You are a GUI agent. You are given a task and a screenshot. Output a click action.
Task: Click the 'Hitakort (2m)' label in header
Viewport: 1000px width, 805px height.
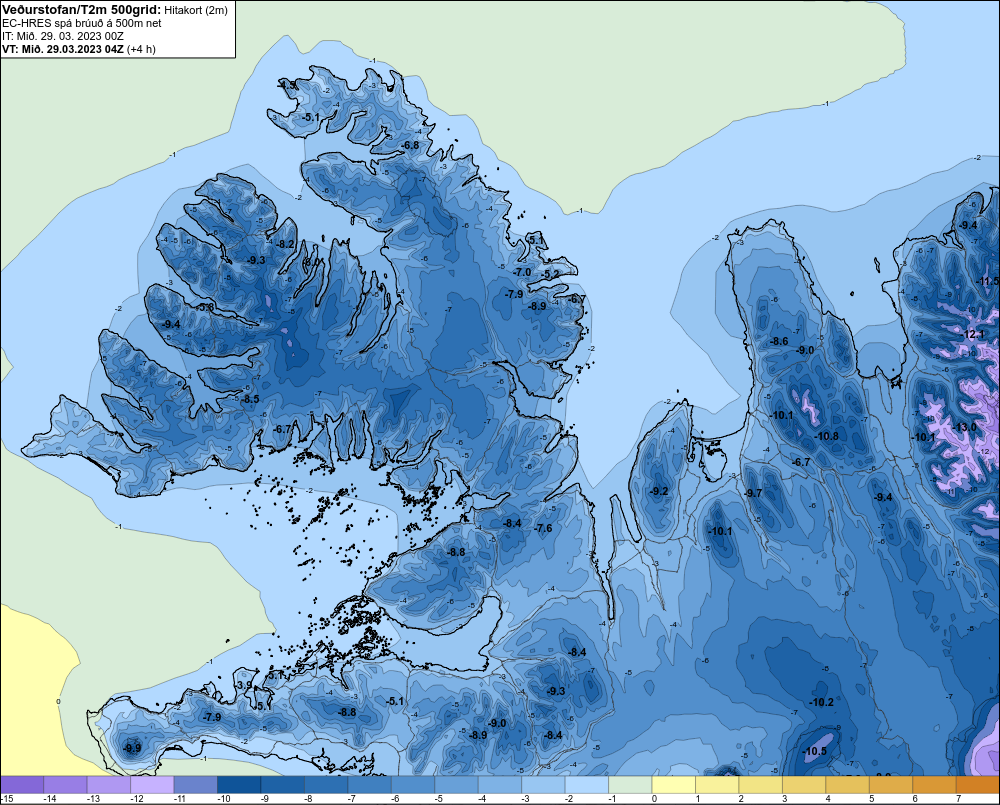[196, 10]
